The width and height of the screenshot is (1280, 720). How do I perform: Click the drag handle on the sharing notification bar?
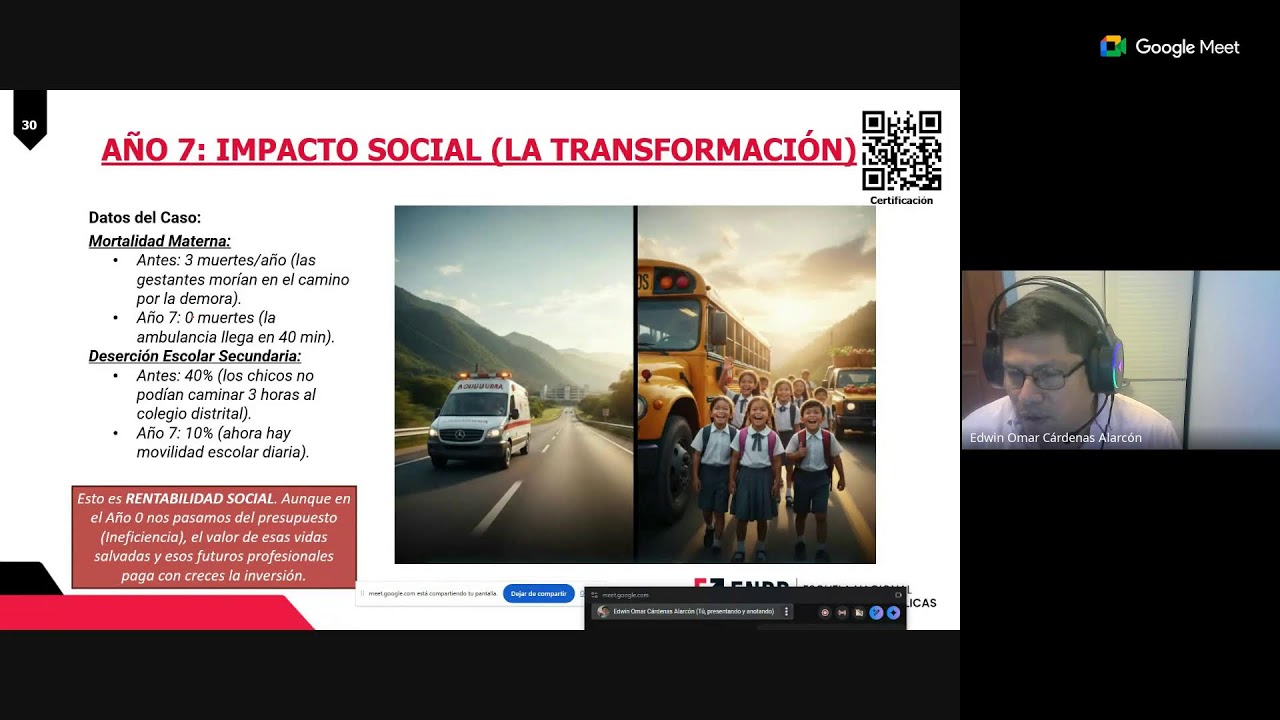pos(362,593)
